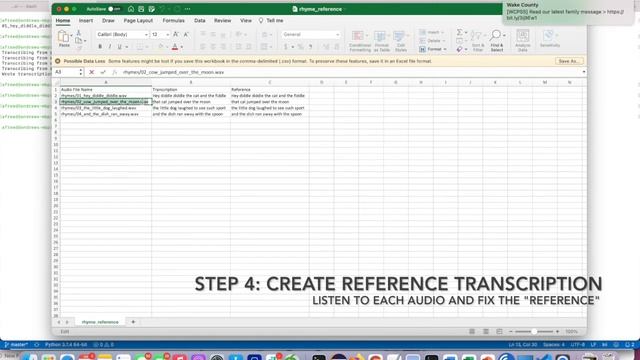Viewport: 640px width, 360px height.
Task: Click the Copy icon in ribbon
Action: (79, 40)
